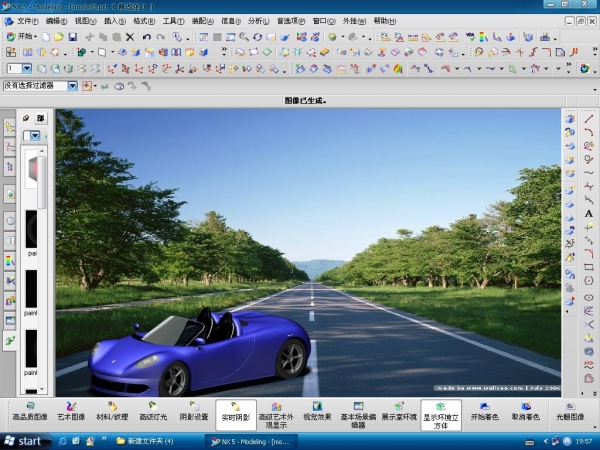
Task: Open the 格式(R) Format menu
Action: [x=144, y=21]
